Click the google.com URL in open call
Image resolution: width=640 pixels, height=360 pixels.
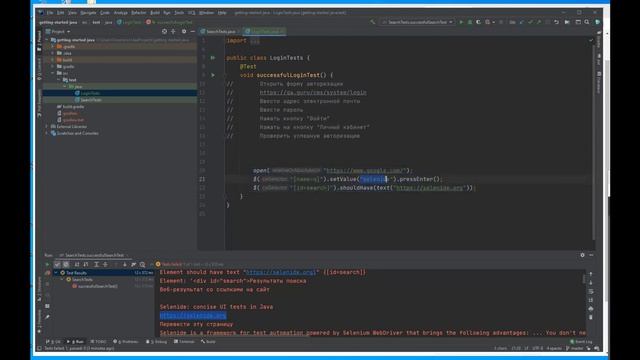point(365,171)
